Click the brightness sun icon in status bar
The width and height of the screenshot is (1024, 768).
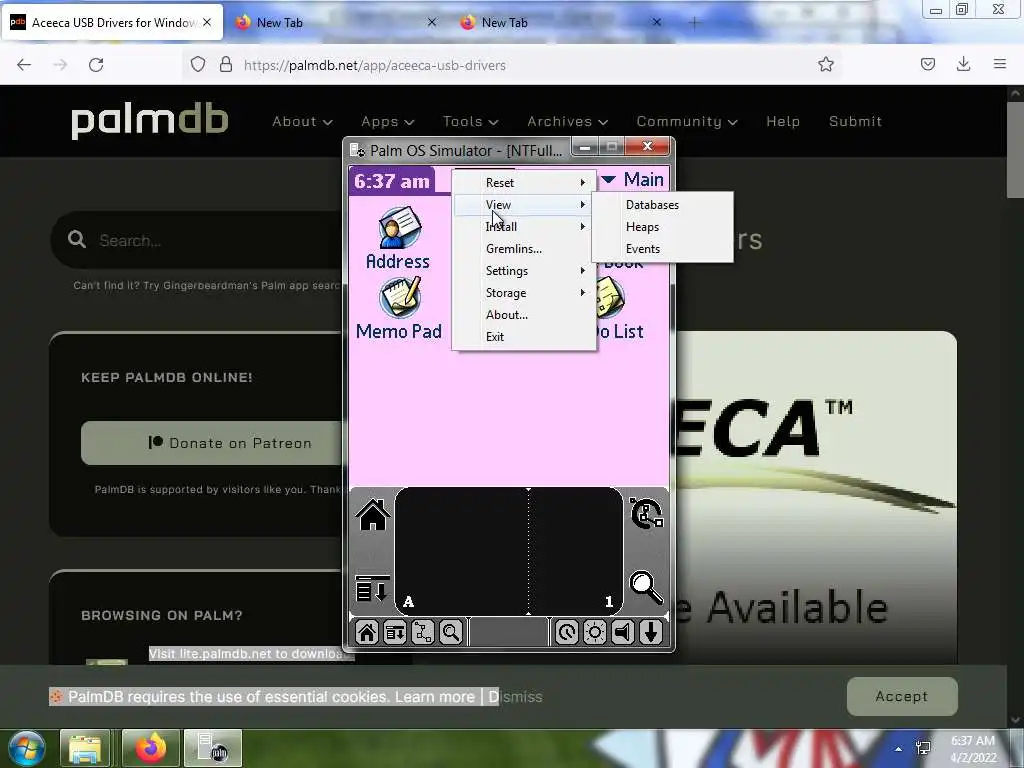pyautogui.click(x=595, y=632)
